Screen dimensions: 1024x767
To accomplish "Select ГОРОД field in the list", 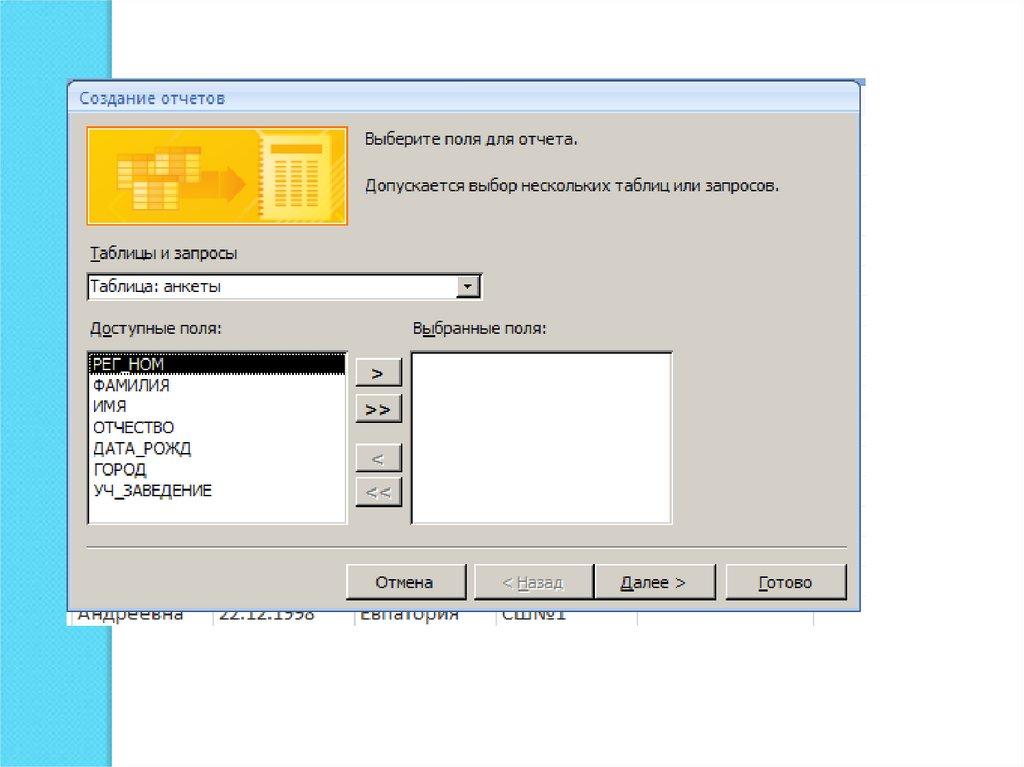I will 119,469.
